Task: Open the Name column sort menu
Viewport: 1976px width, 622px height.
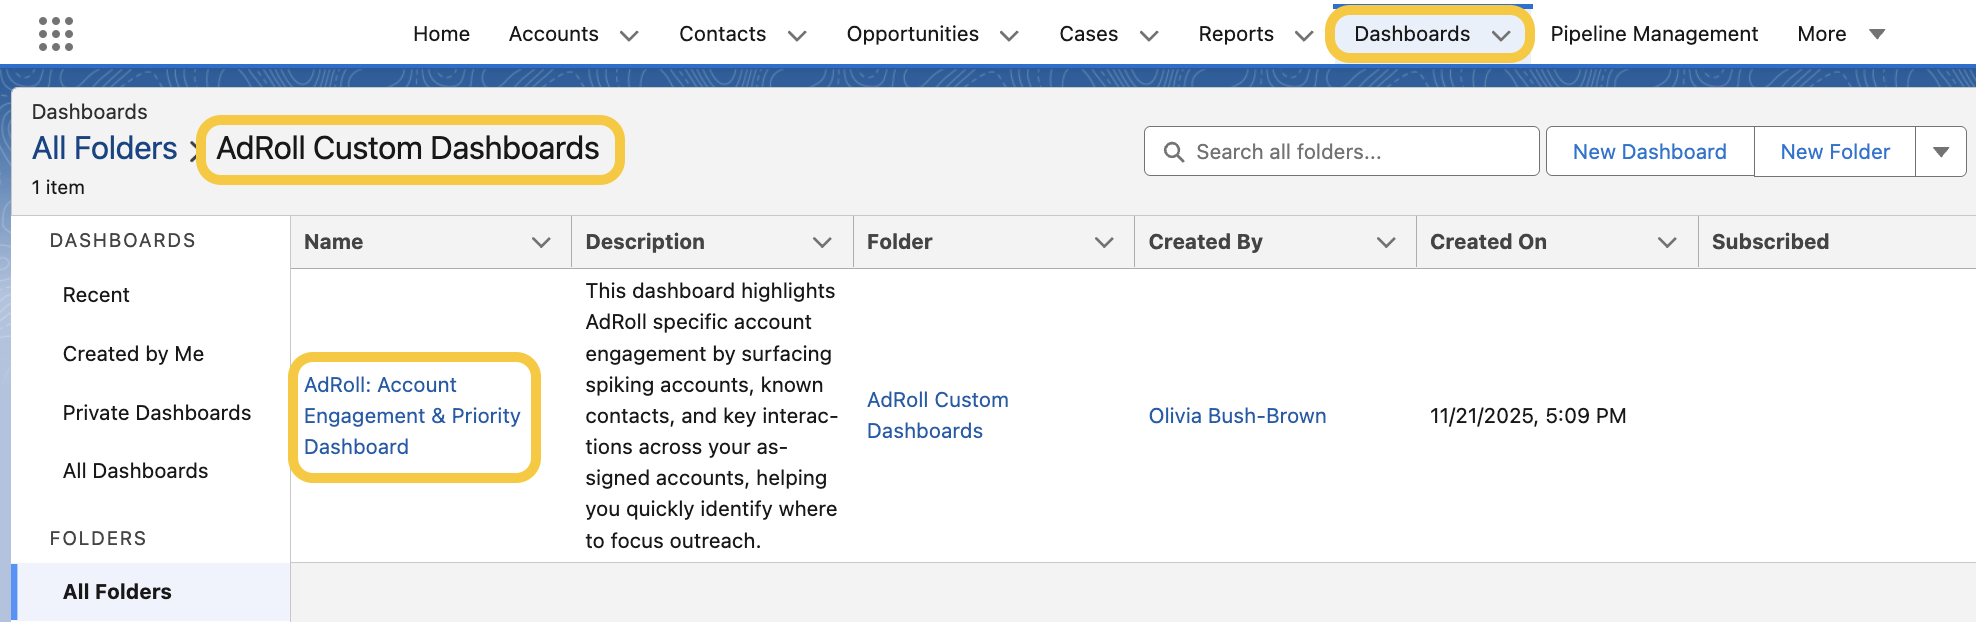Action: 541,242
